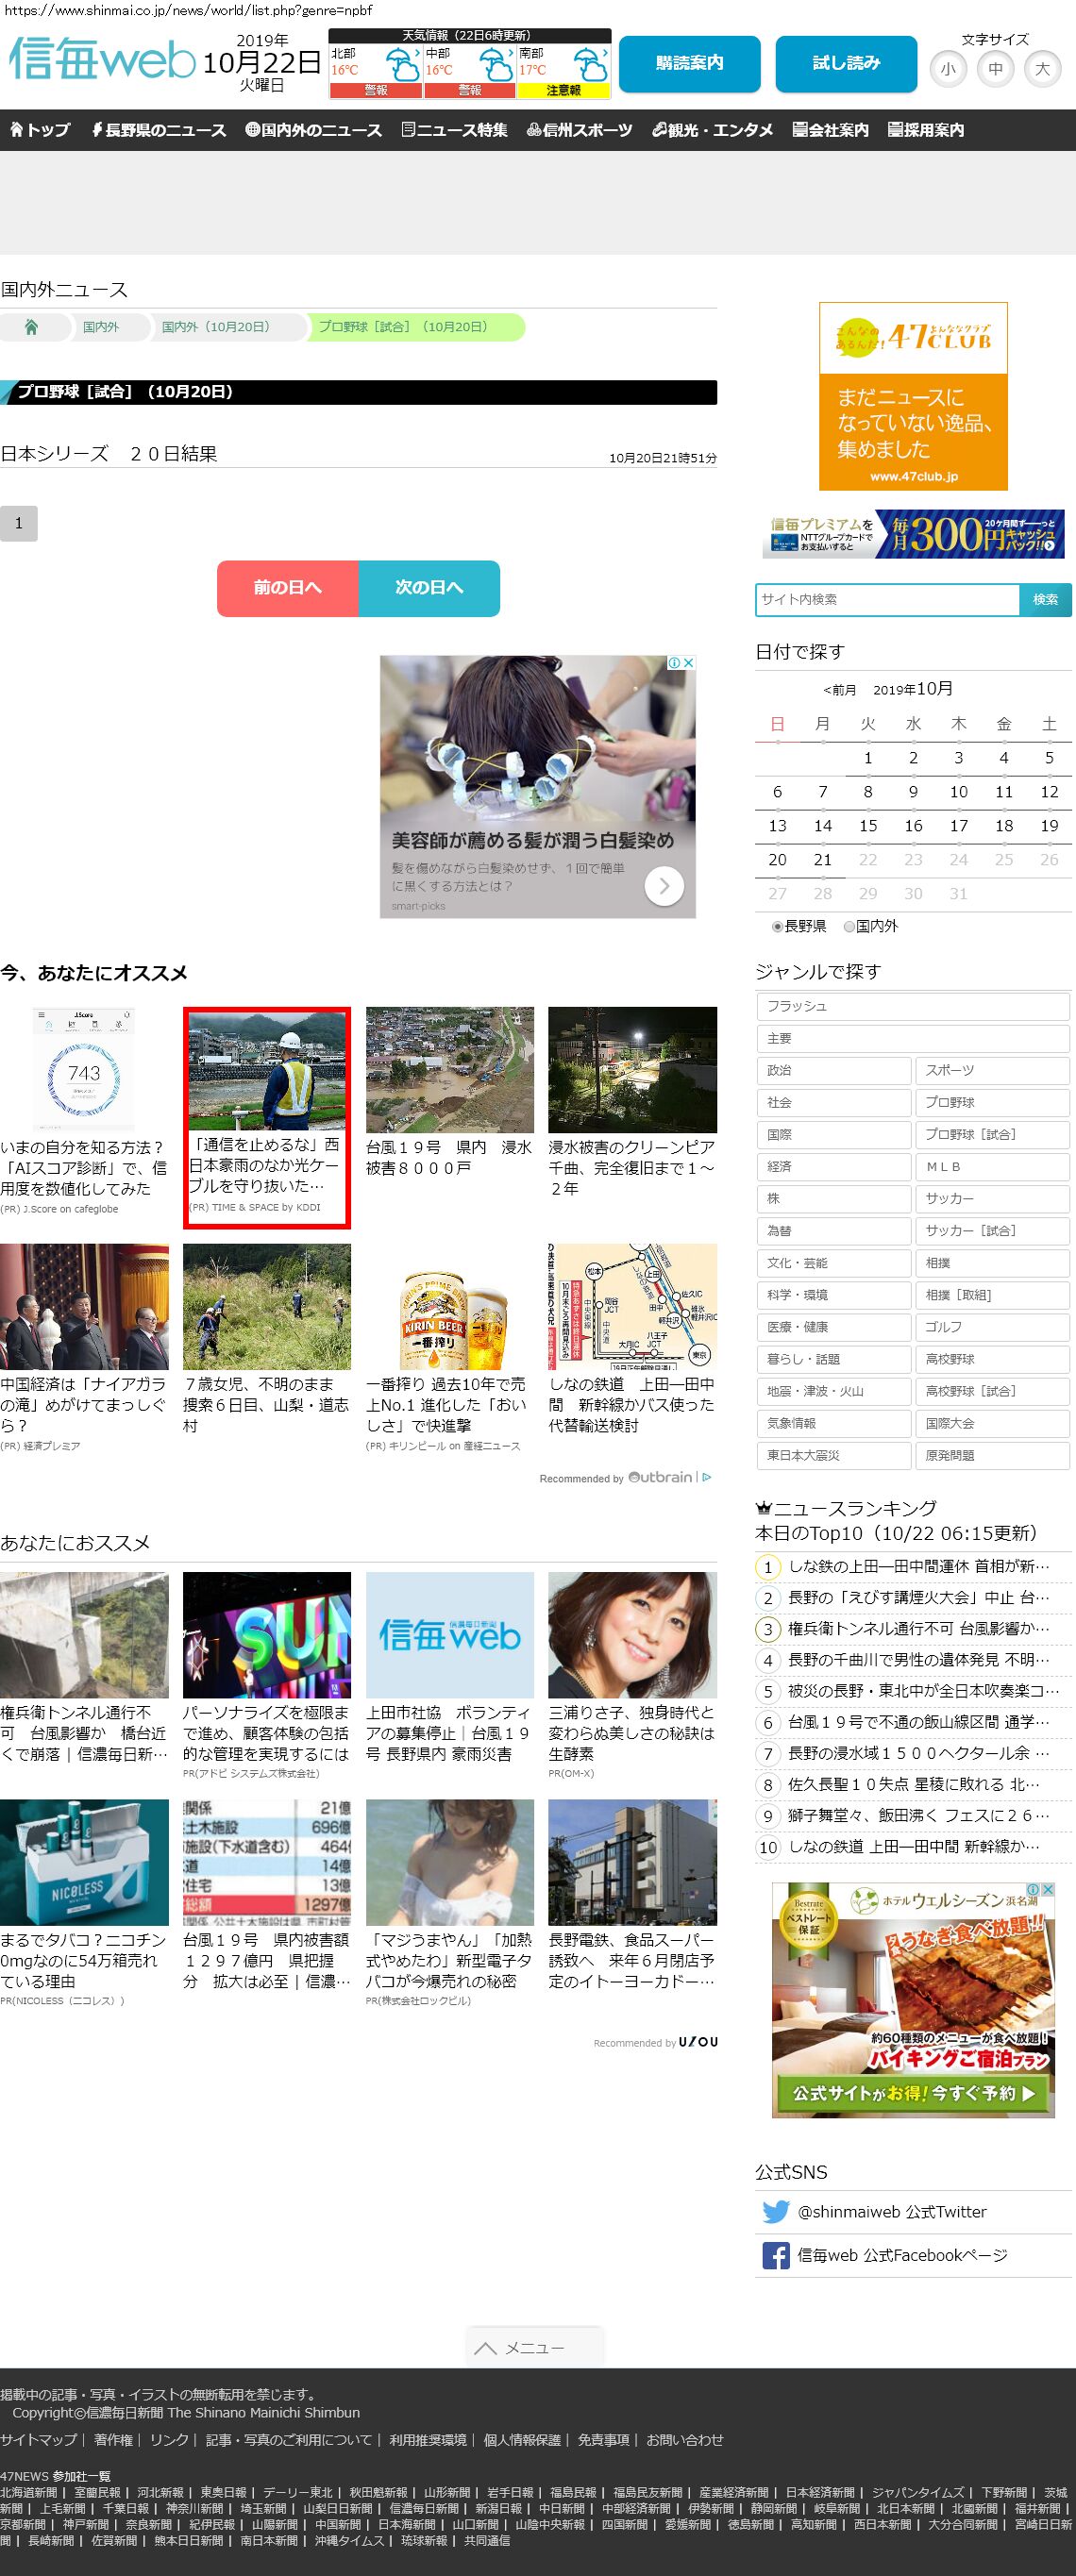Open the Kirin beer article thumbnail

click(449, 1307)
